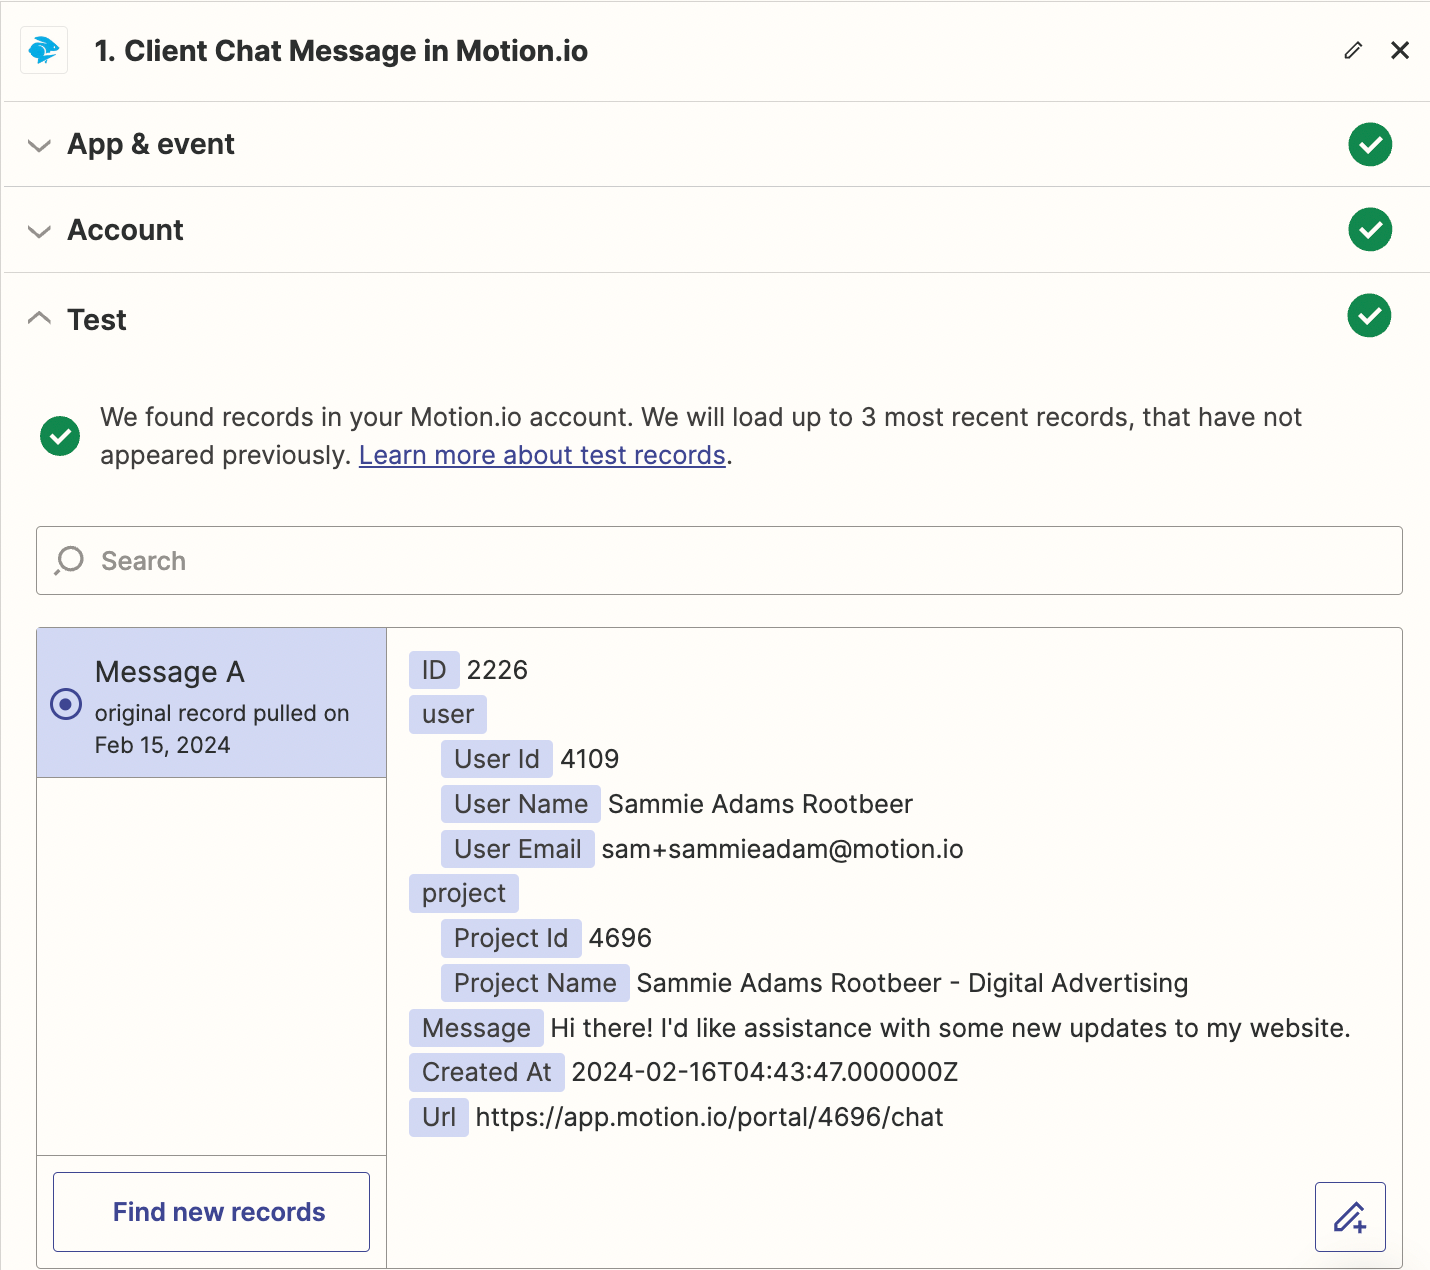The width and height of the screenshot is (1430, 1270).
Task: Open the App & event section header
Action: pos(151,145)
